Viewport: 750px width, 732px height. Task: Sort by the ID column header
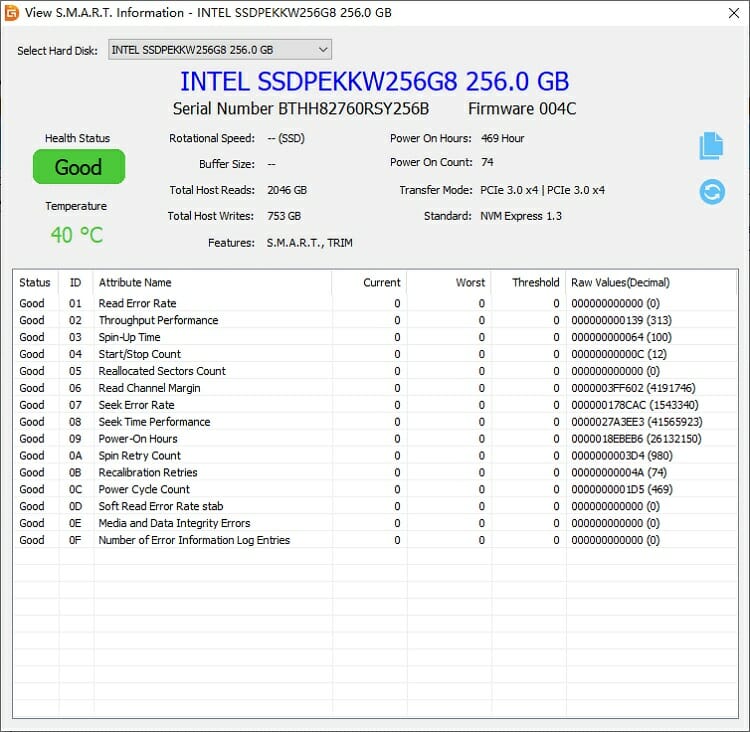[x=76, y=283]
